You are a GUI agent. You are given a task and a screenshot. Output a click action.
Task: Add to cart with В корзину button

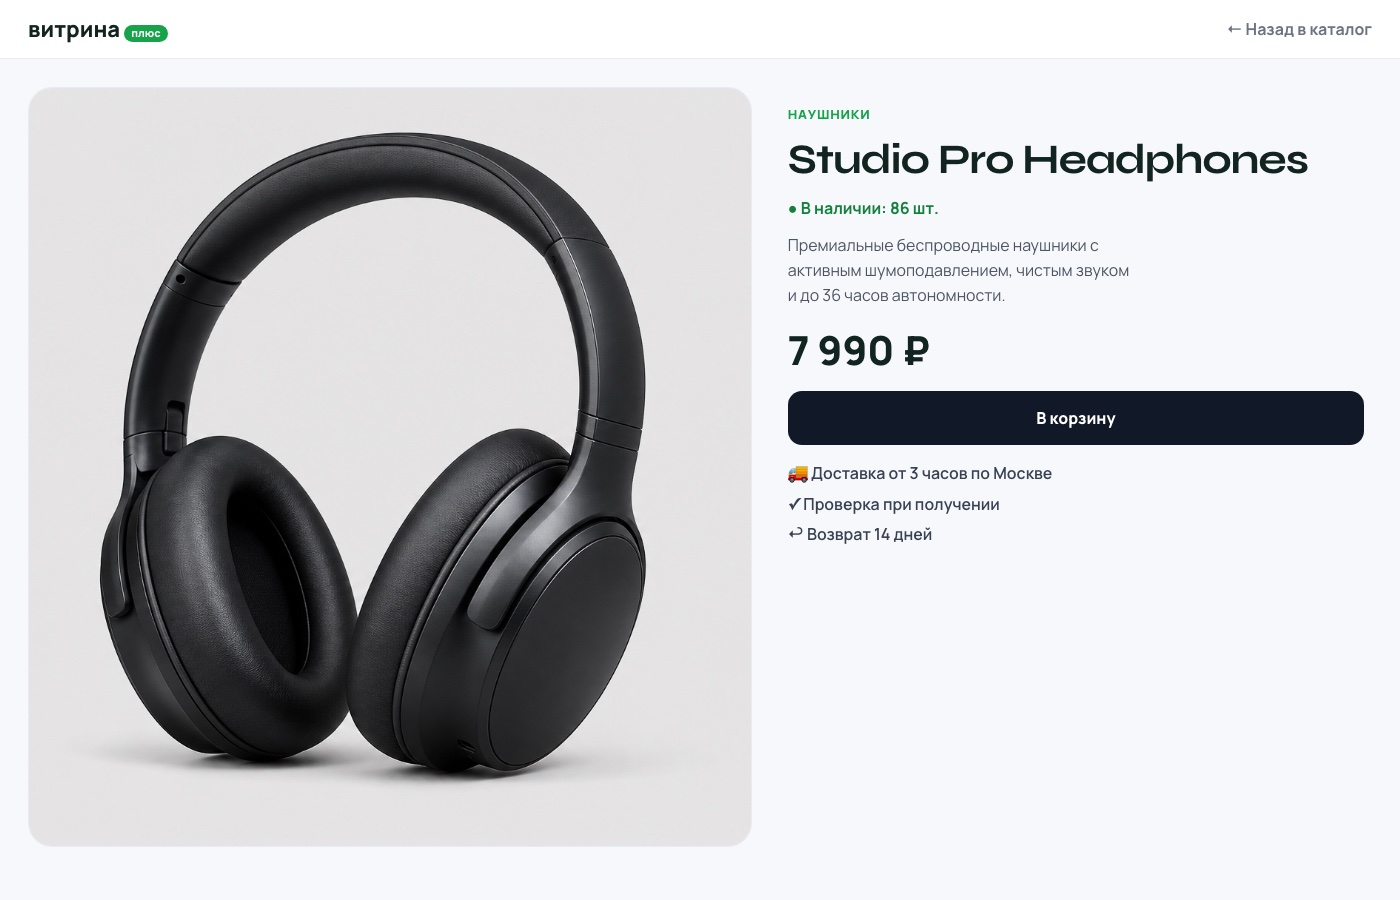click(x=1076, y=418)
